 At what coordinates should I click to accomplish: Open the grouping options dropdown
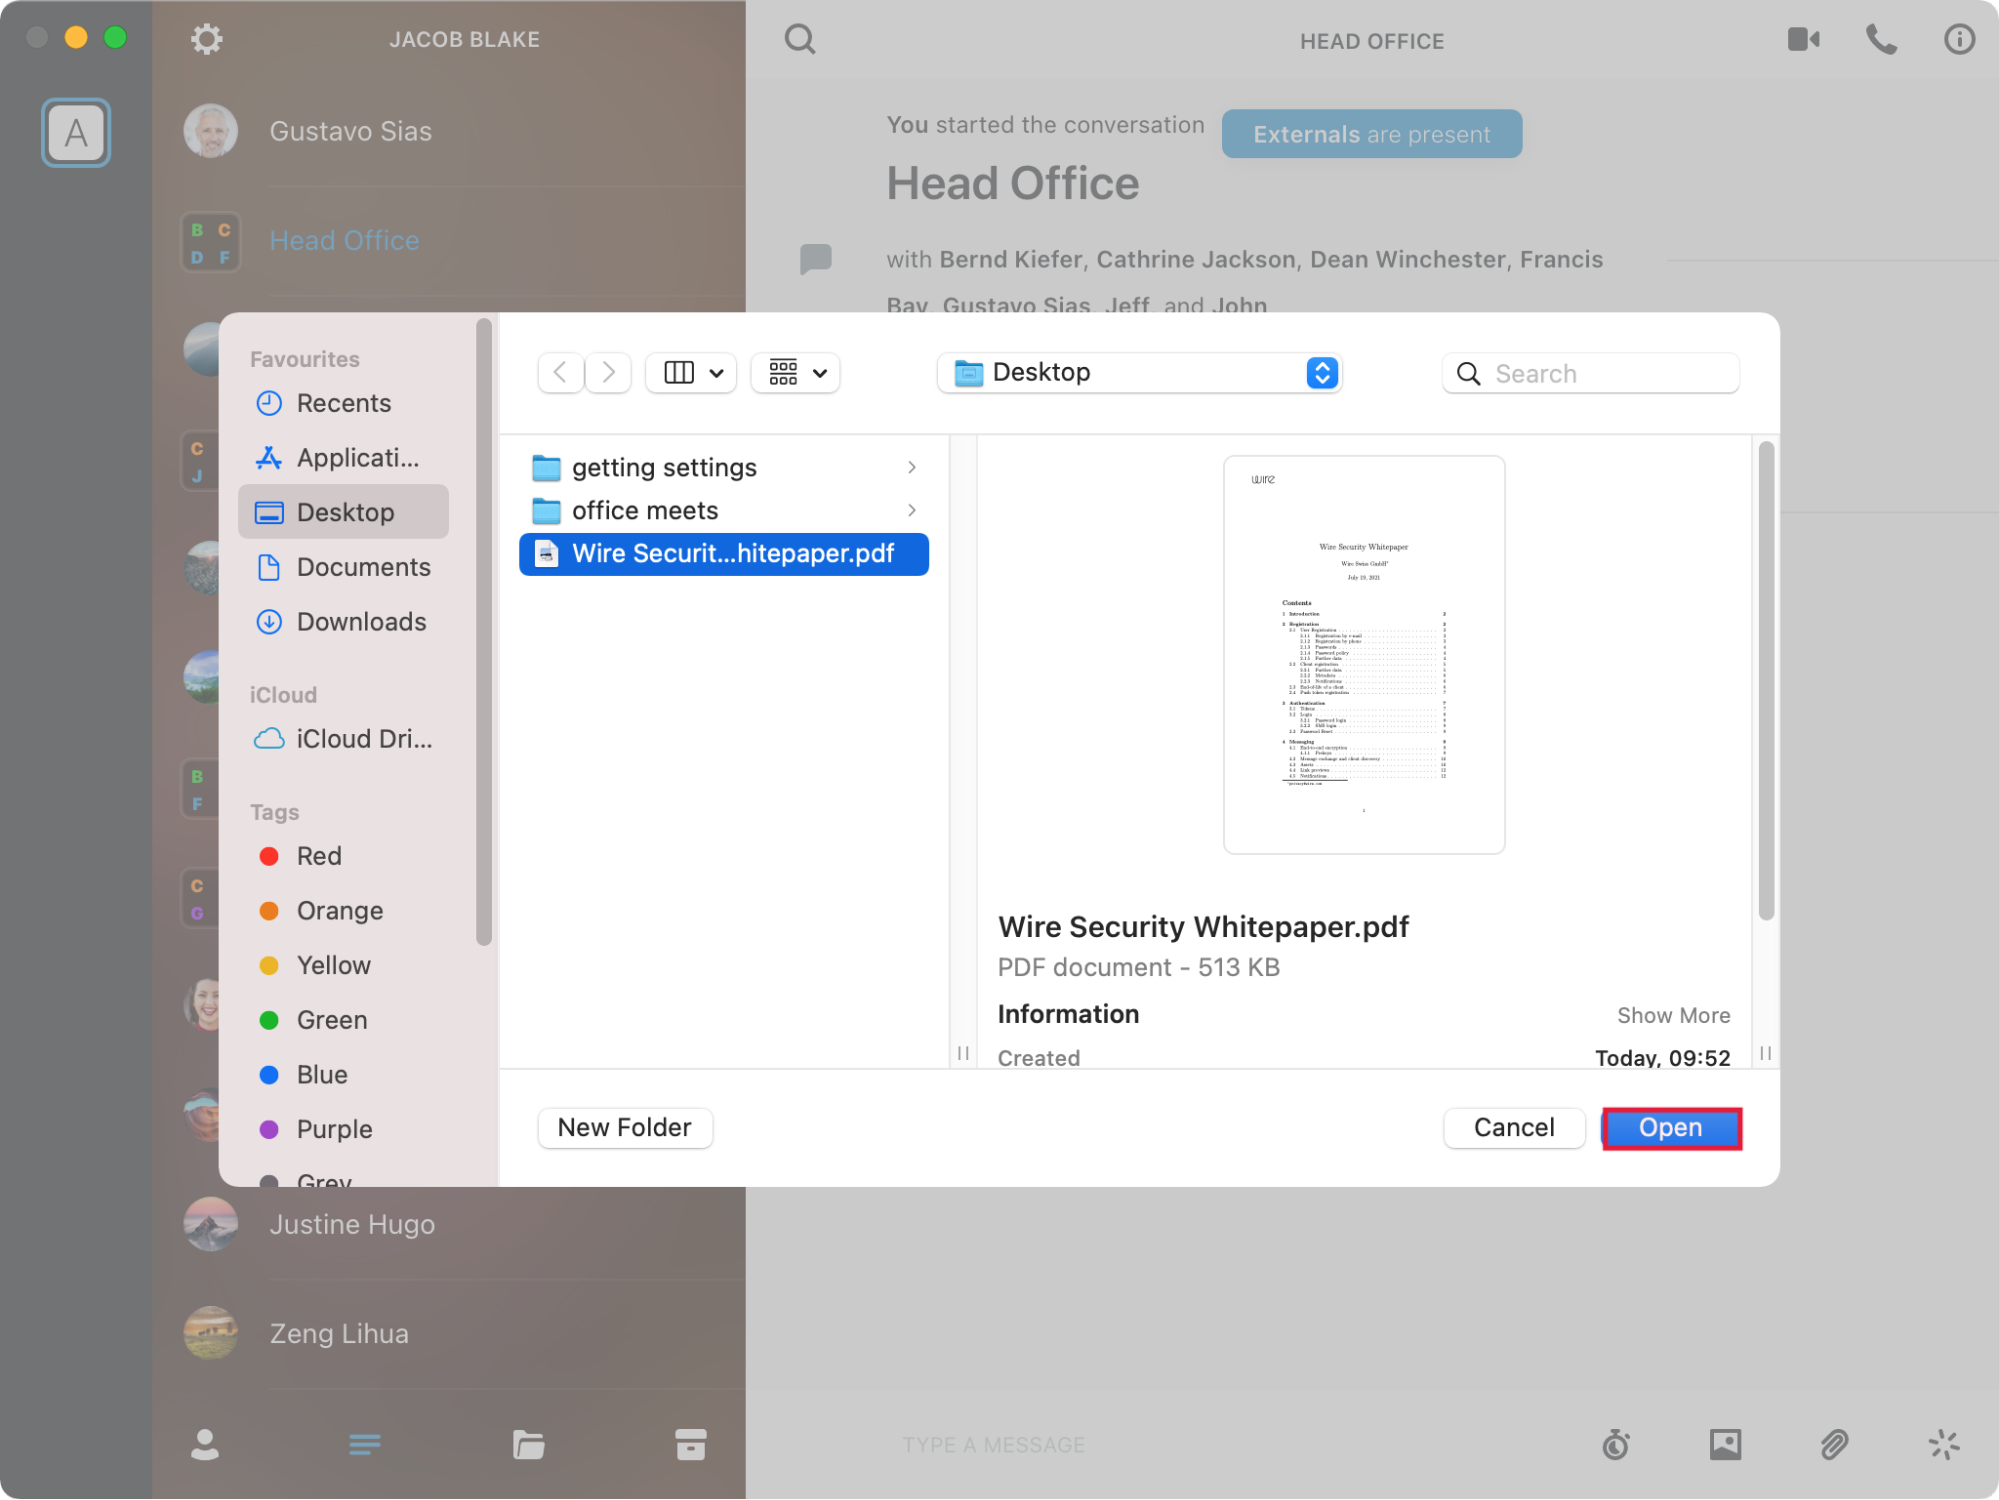coord(794,372)
